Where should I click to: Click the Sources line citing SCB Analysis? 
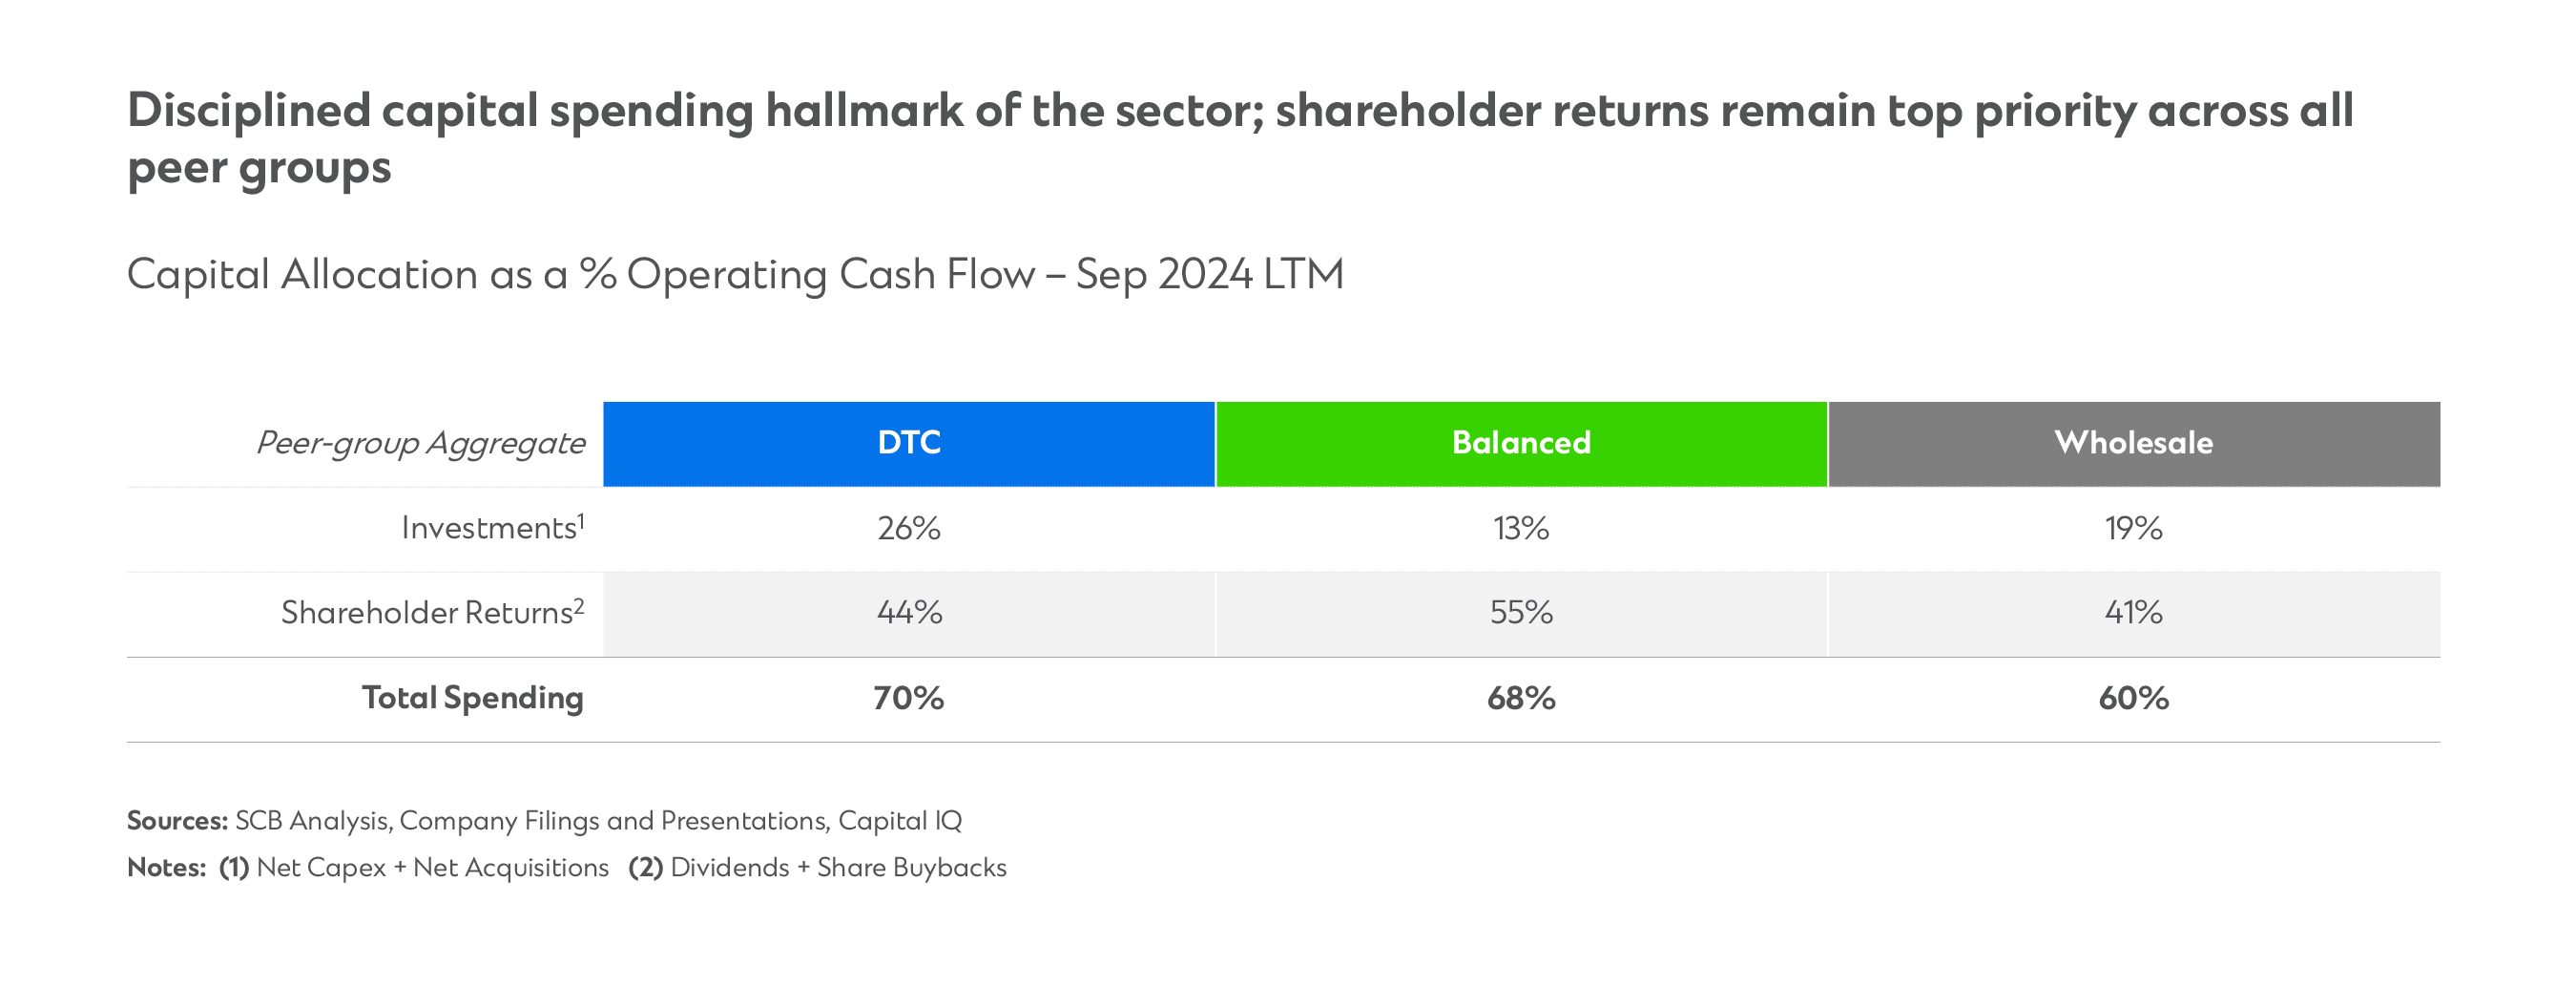click(544, 821)
